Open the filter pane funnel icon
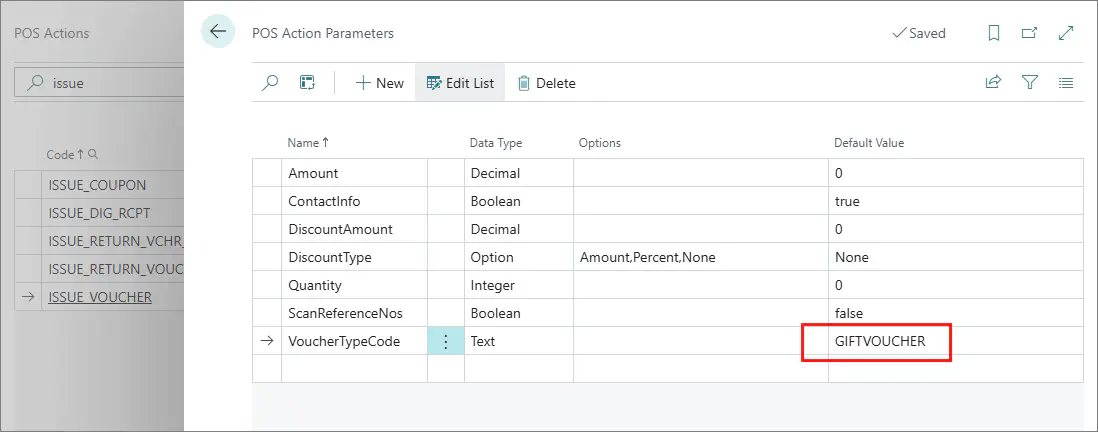The height and width of the screenshot is (432, 1098). coord(1029,83)
